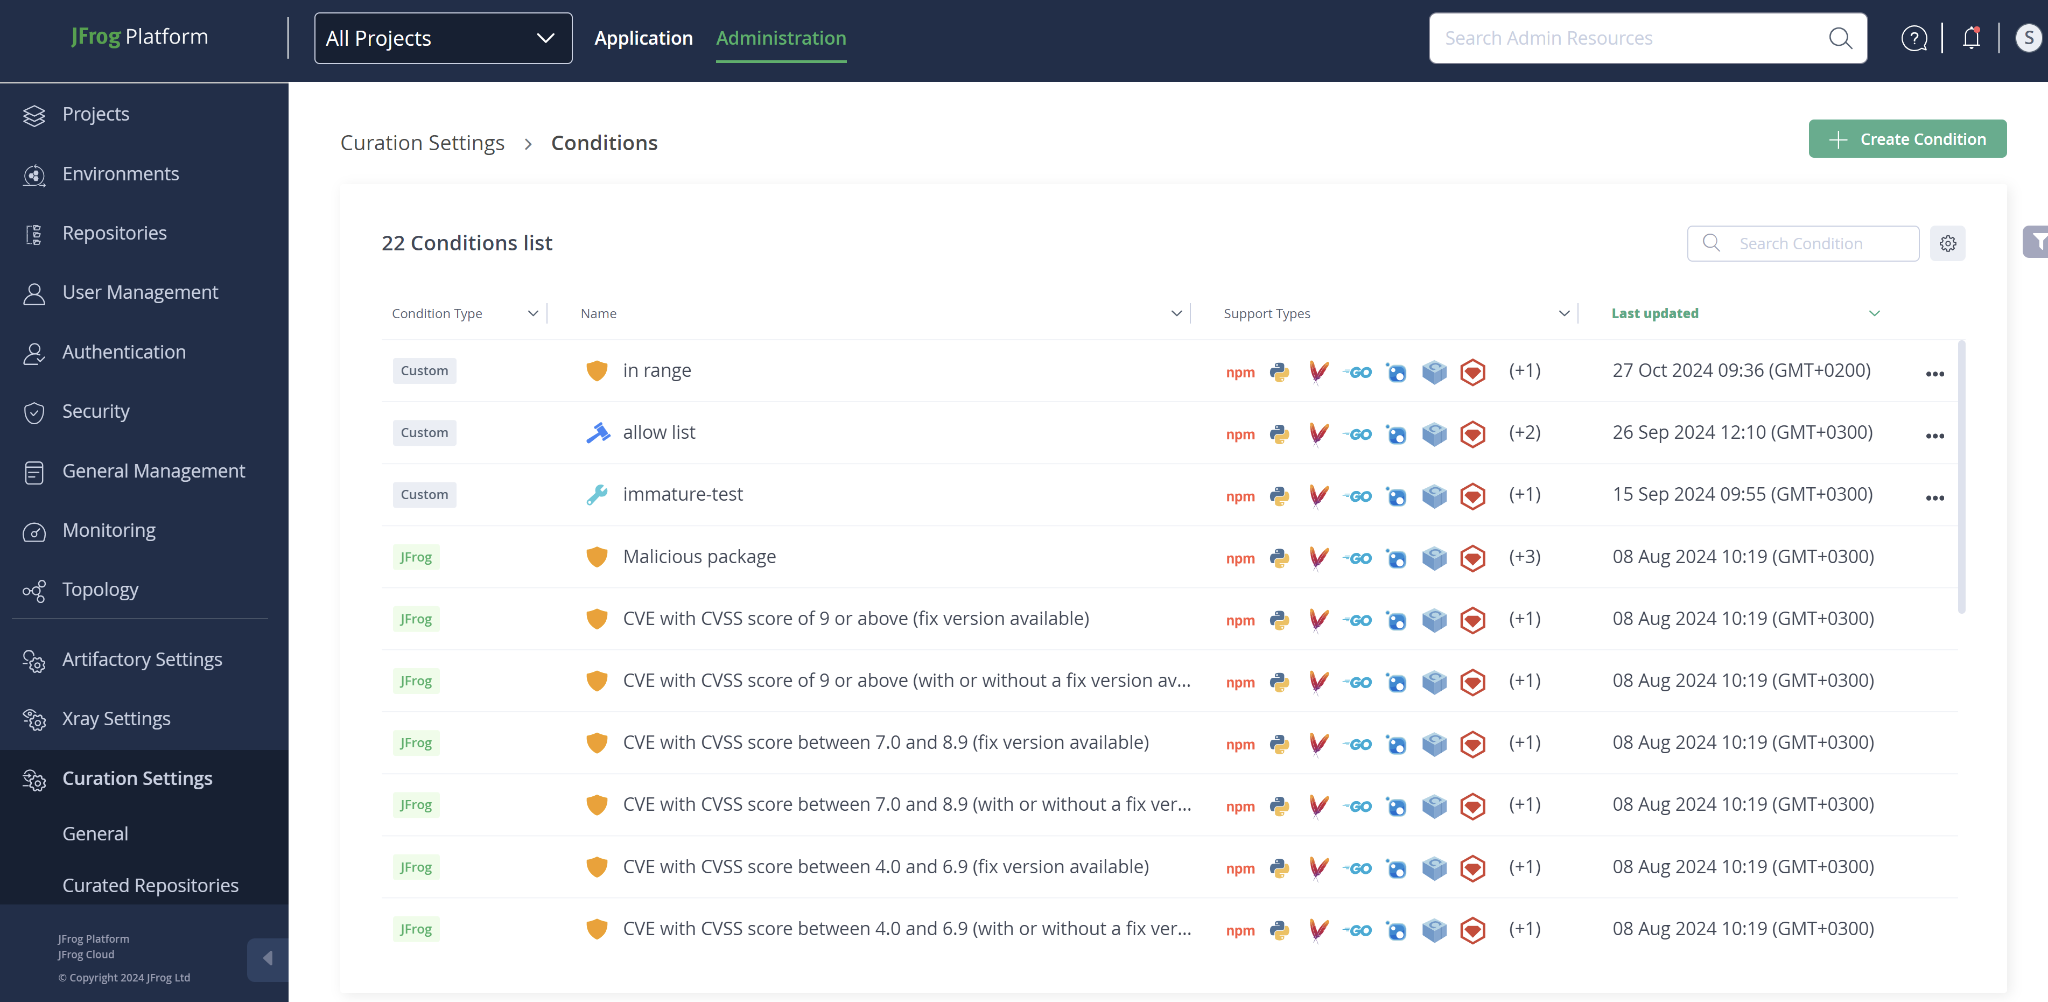This screenshot has height=1002, width=2048.
Task: Click the Xray Settings gear icon
Action: click(x=34, y=720)
